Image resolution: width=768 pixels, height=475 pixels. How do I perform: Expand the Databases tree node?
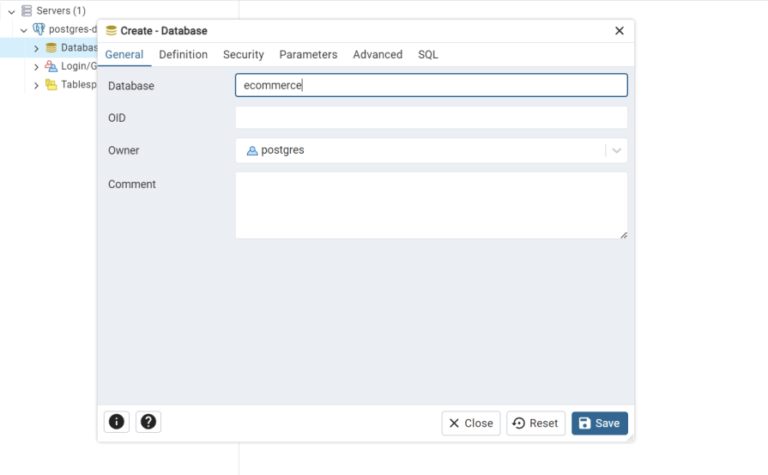tap(36, 48)
